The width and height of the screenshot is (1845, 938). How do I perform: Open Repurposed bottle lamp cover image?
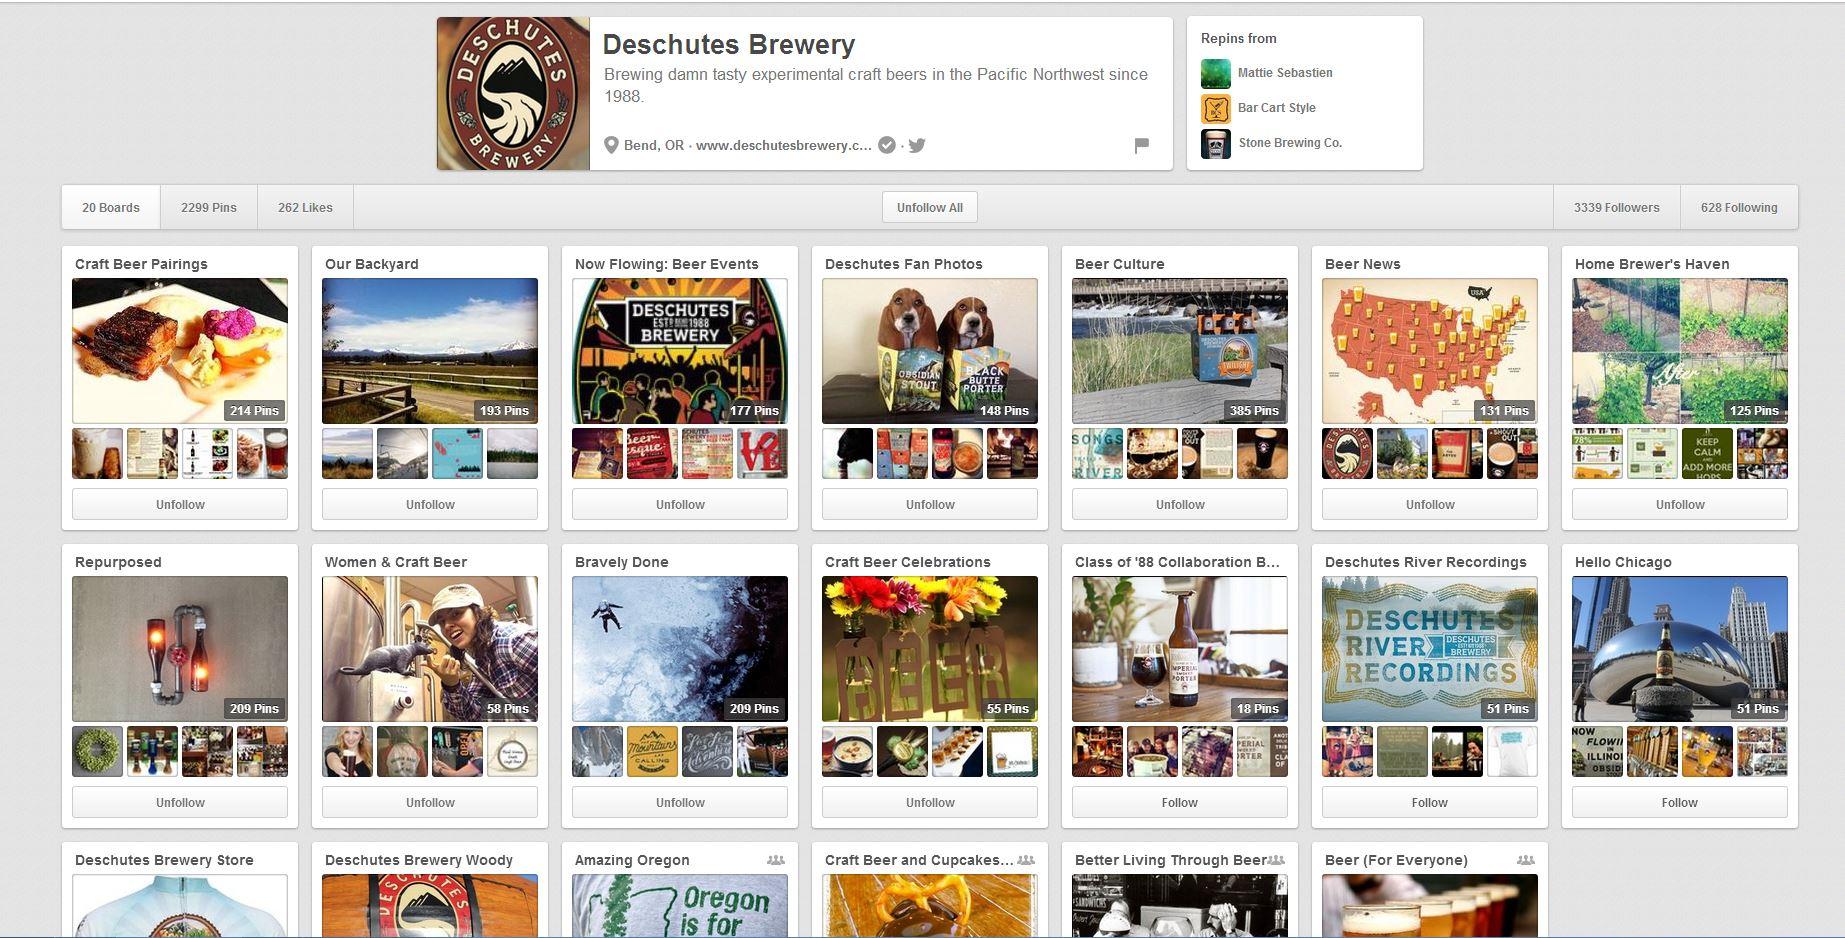(x=180, y=649)
